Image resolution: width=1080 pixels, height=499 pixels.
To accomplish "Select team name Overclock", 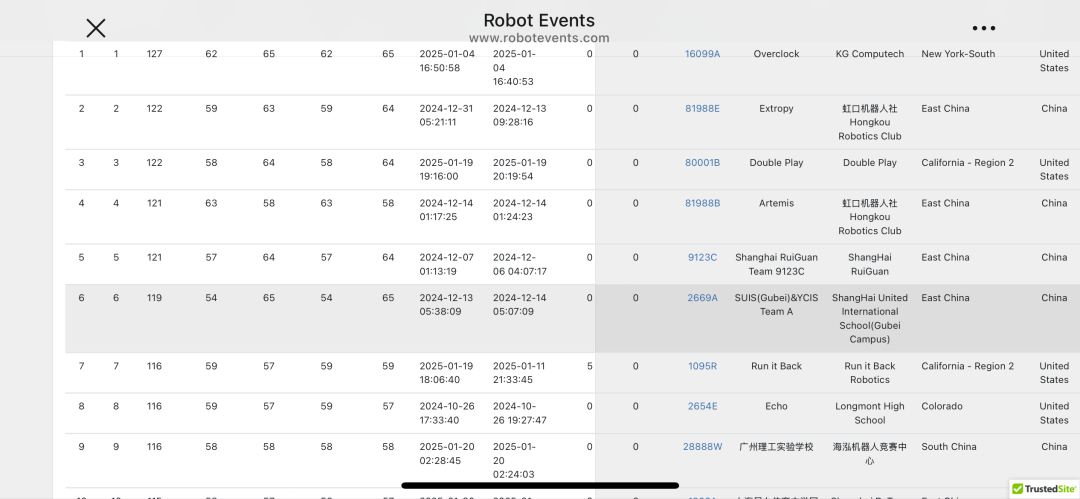I will 776,54.
